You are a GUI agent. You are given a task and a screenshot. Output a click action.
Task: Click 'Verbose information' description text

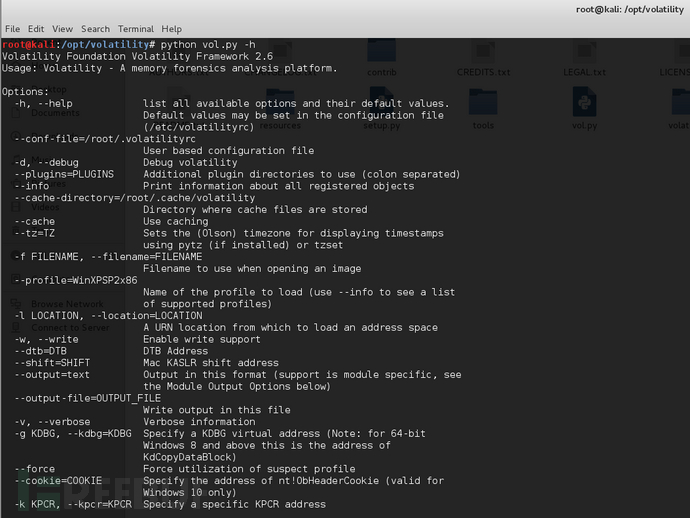click(199, 422)
